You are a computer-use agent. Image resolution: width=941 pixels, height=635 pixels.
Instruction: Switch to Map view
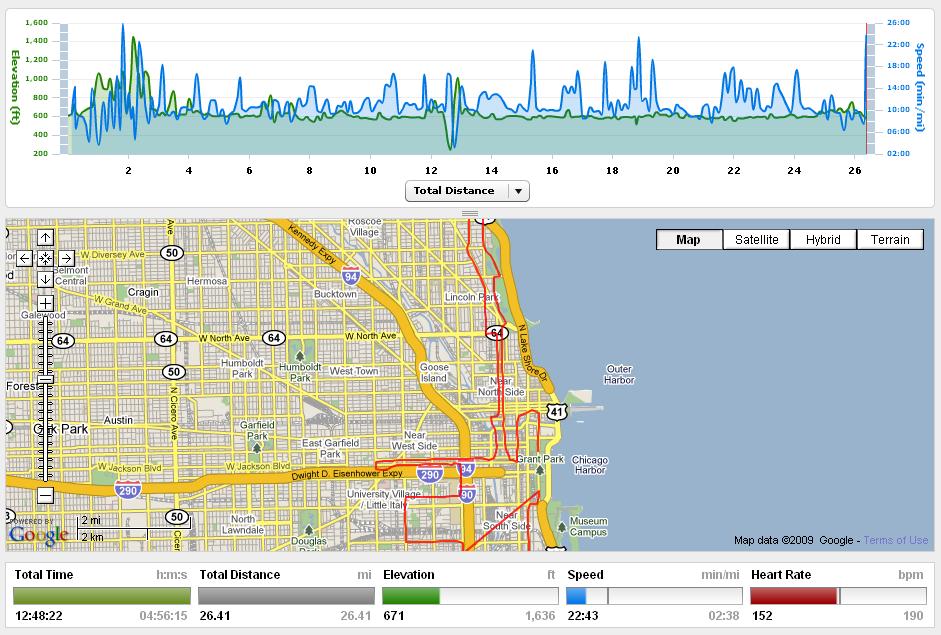point(689,240)
